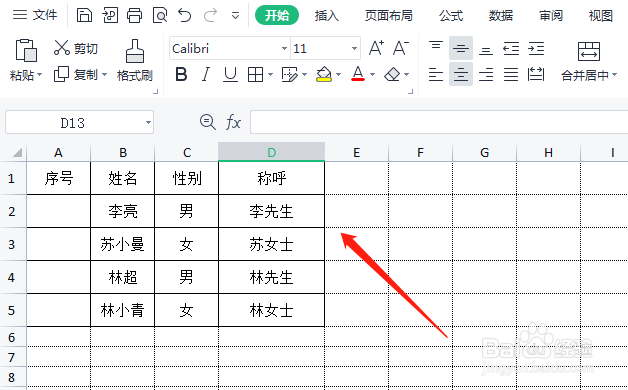628x390 pixels.
Task: Click the draw border pencil icon
Action: 290,74
